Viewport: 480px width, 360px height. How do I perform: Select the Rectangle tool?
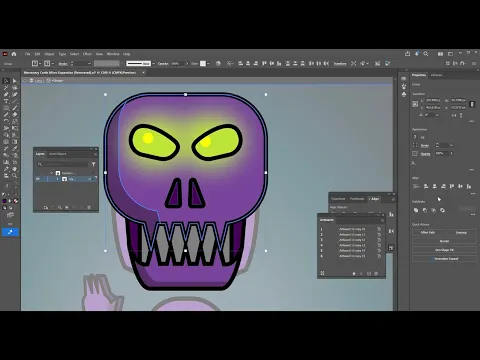click(6, 108)
